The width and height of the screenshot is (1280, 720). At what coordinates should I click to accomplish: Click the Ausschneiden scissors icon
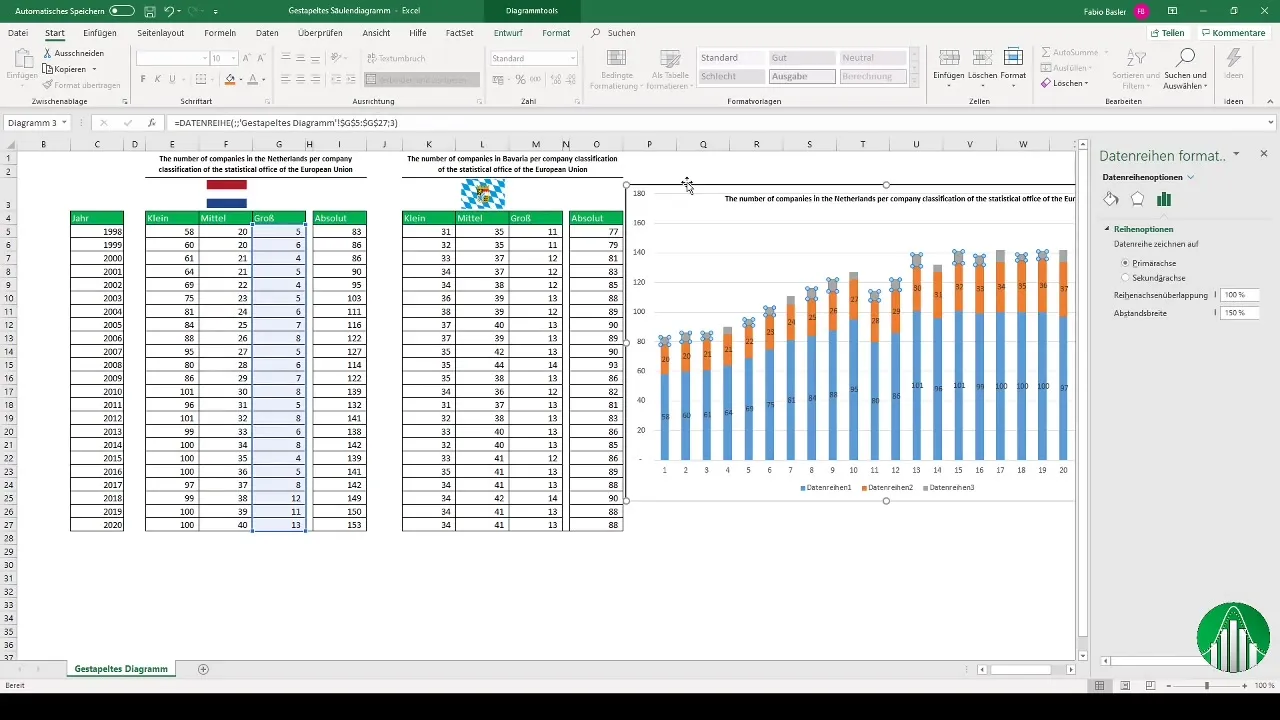click(x=47, y=53)
